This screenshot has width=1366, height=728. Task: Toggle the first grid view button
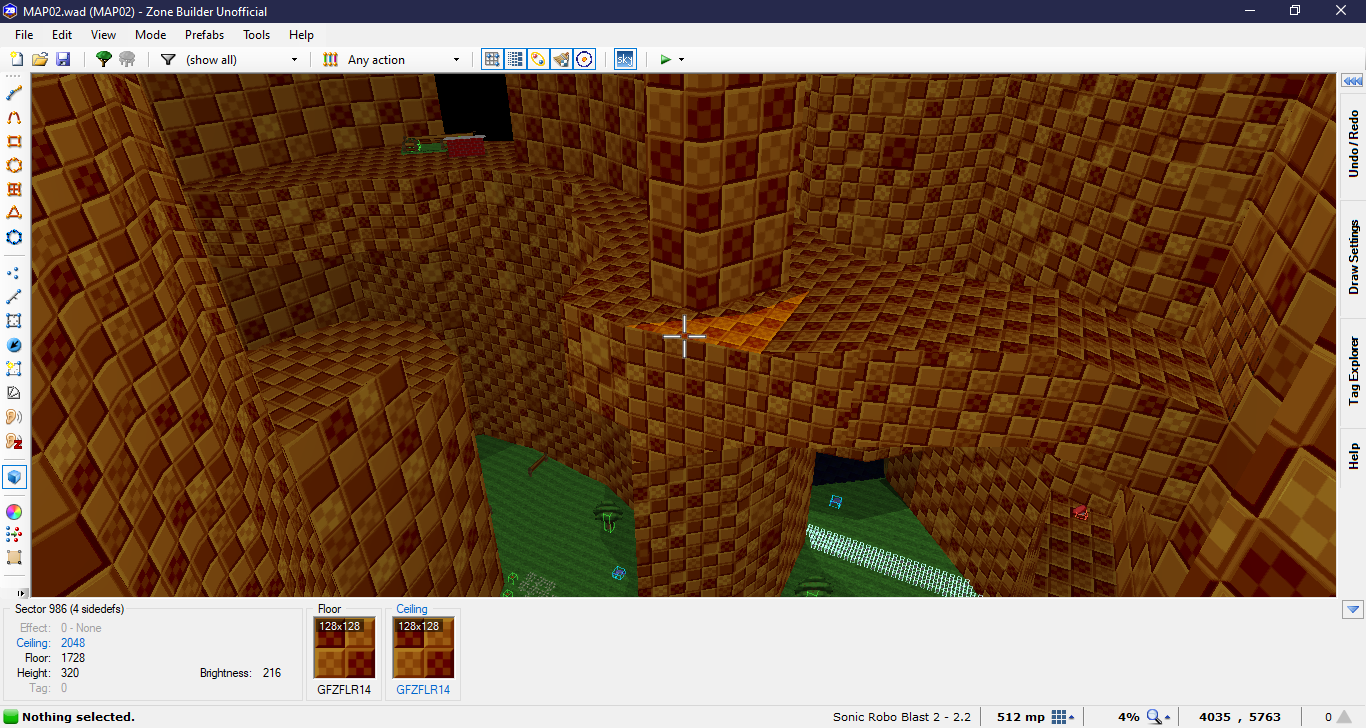[492, 59]
